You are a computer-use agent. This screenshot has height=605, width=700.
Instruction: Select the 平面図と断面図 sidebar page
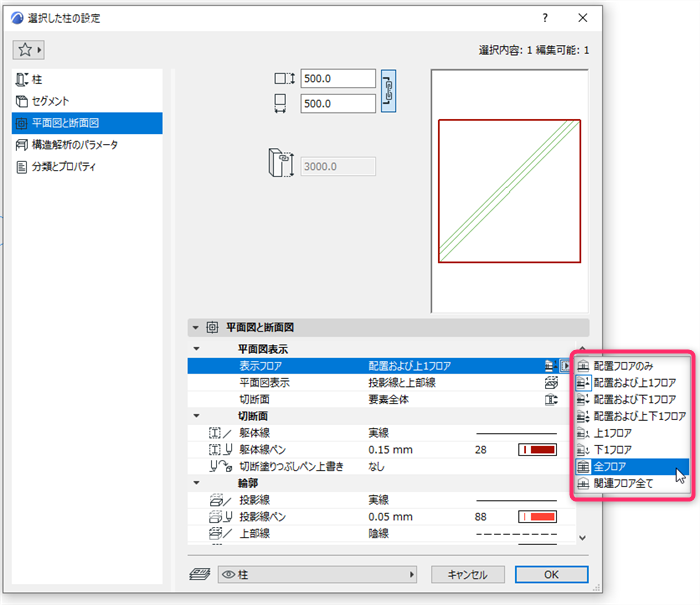(x=87, y=123)
